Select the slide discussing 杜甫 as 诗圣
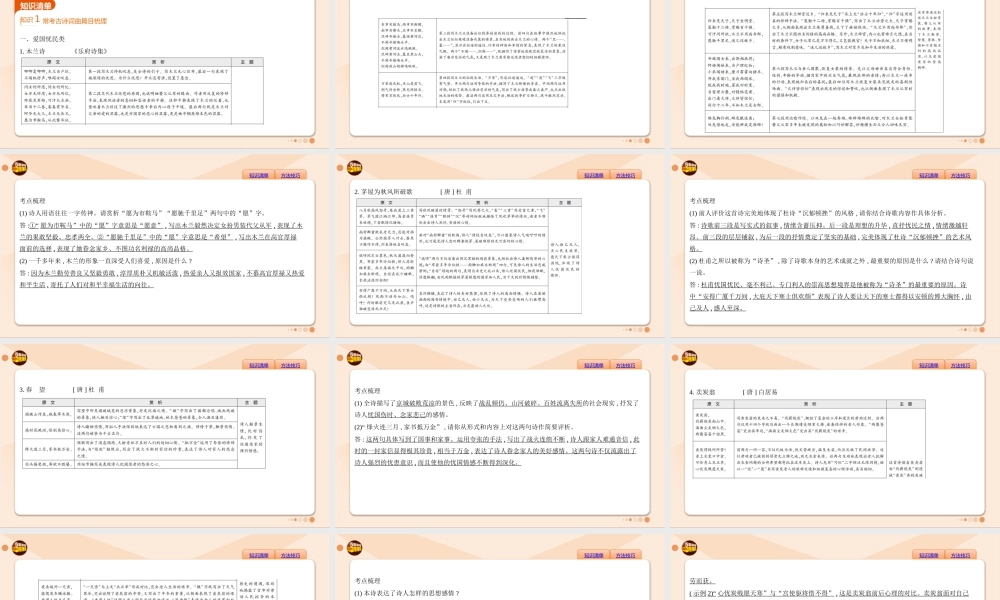 (x=834, y=260)
